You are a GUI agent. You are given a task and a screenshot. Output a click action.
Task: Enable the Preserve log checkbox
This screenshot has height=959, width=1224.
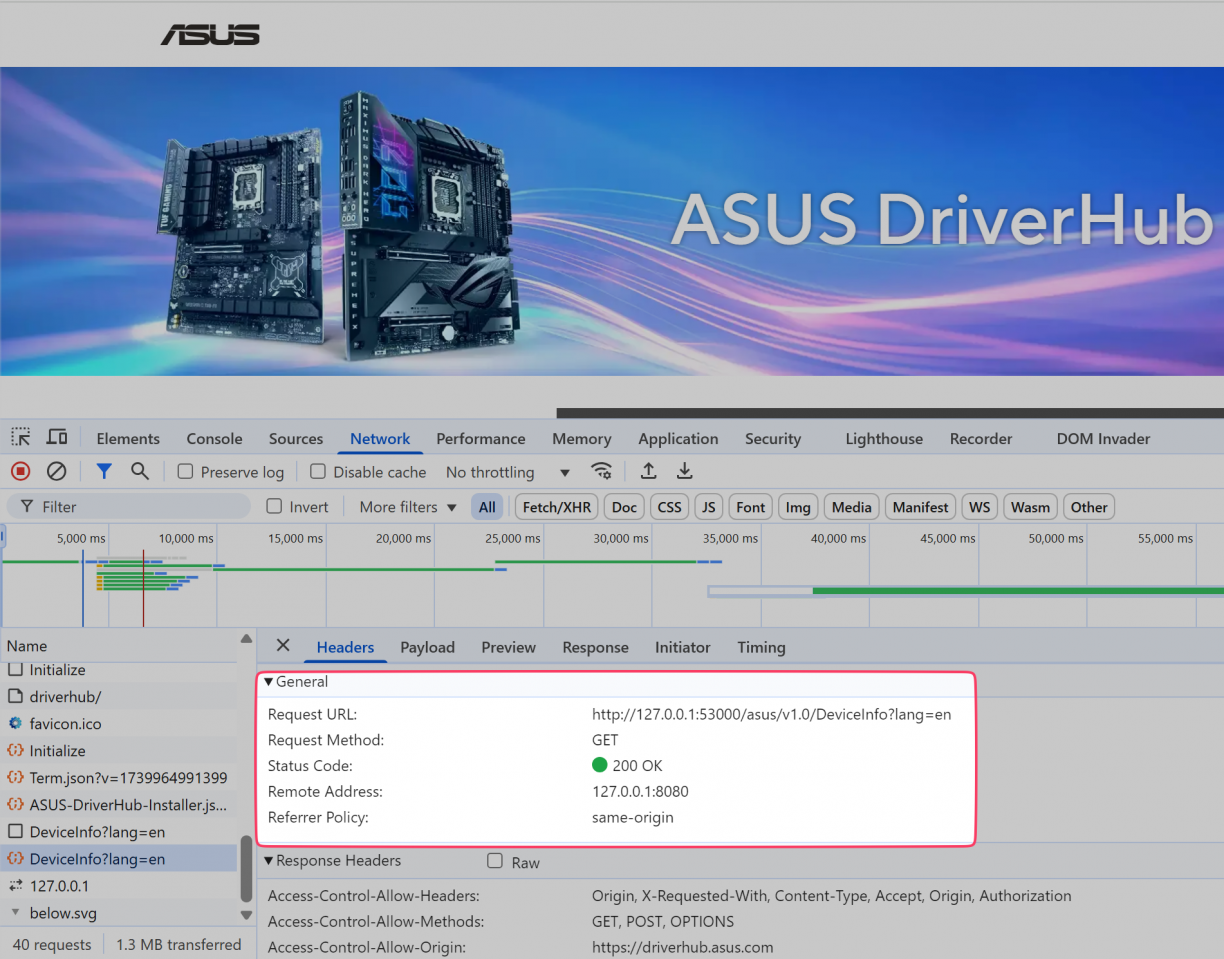[x=185, y=472]
